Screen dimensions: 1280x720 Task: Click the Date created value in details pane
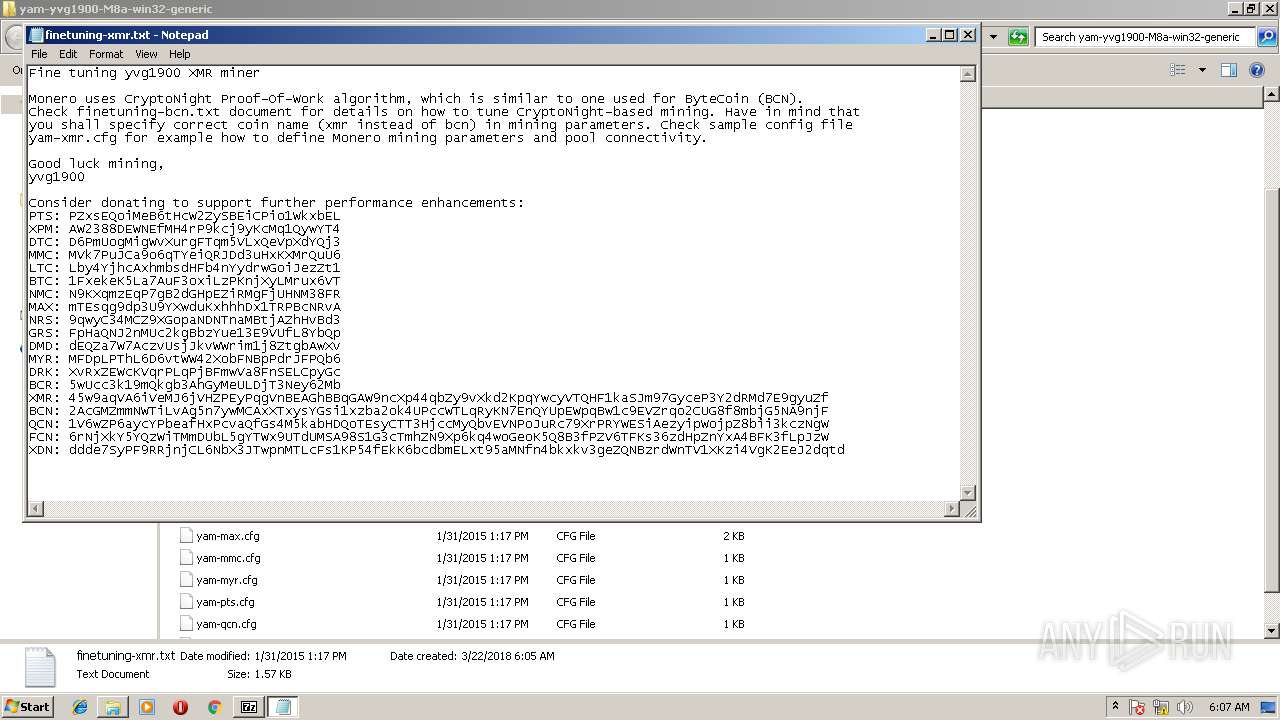tap(508, 656)
